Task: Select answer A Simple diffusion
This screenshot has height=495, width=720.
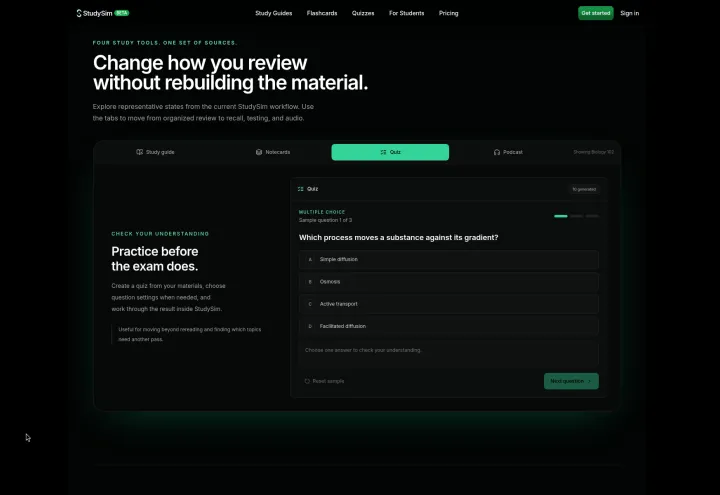Action: (x=449, y=259)
